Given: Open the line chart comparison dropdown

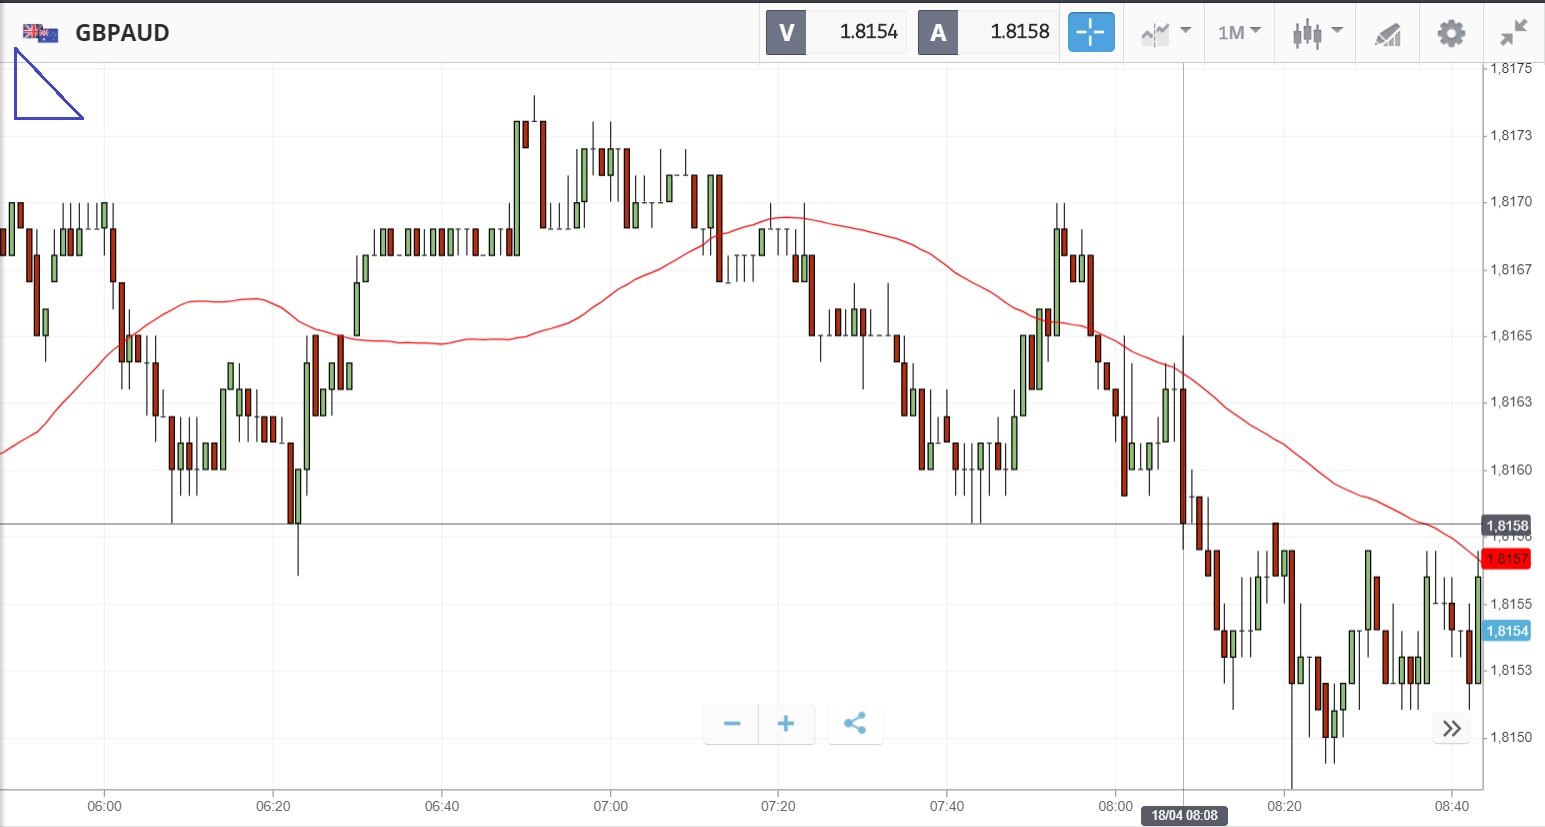Looking at the screenshot, I should (1165, 33).
